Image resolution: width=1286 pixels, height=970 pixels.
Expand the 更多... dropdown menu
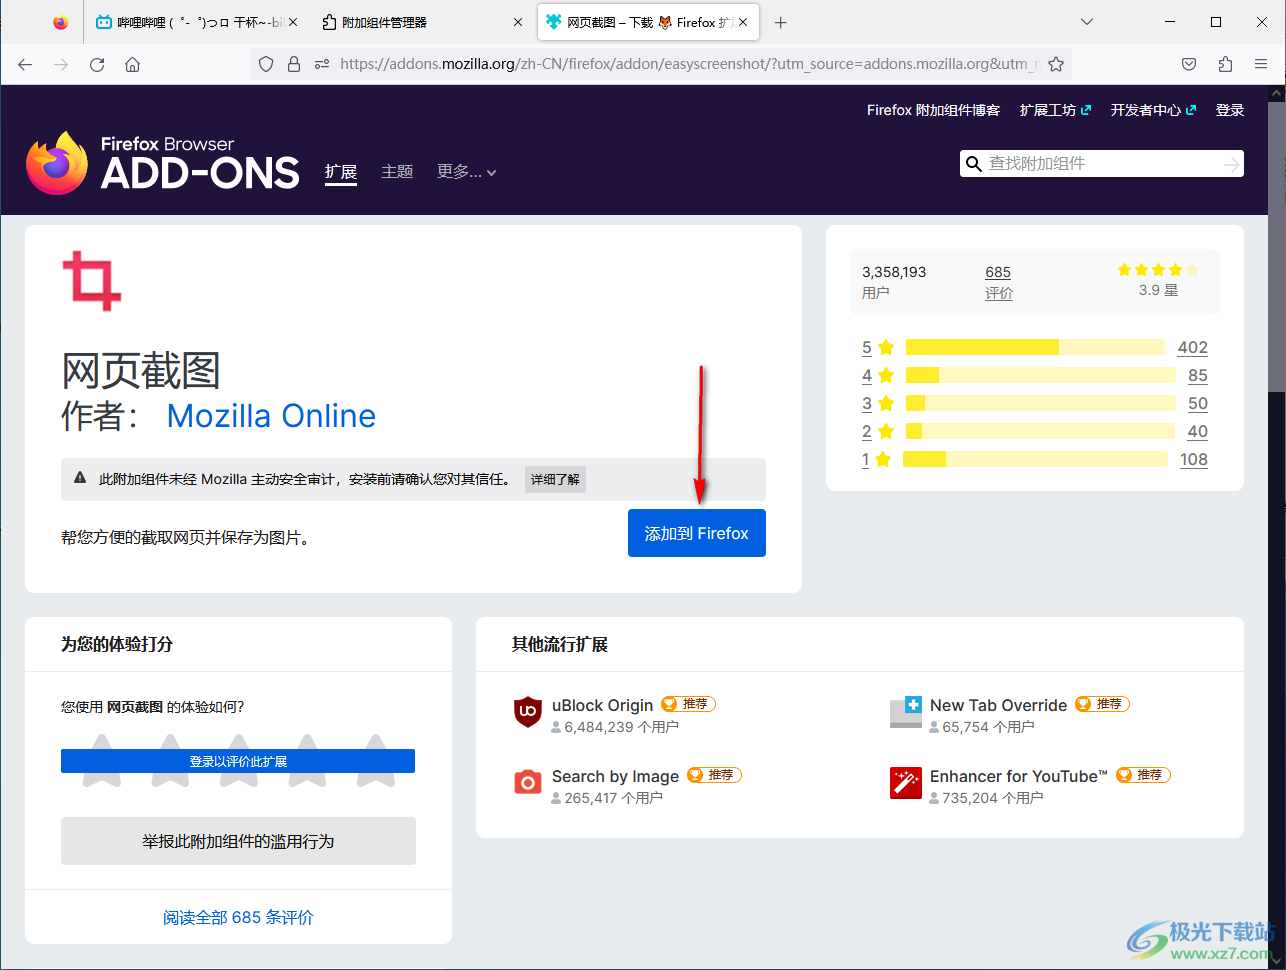pos(466,172)
